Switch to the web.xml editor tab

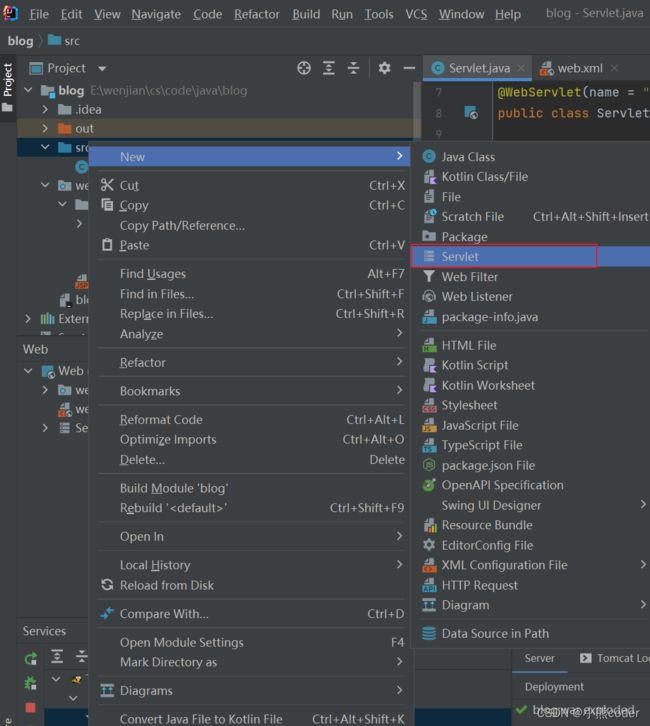point(580,69)
